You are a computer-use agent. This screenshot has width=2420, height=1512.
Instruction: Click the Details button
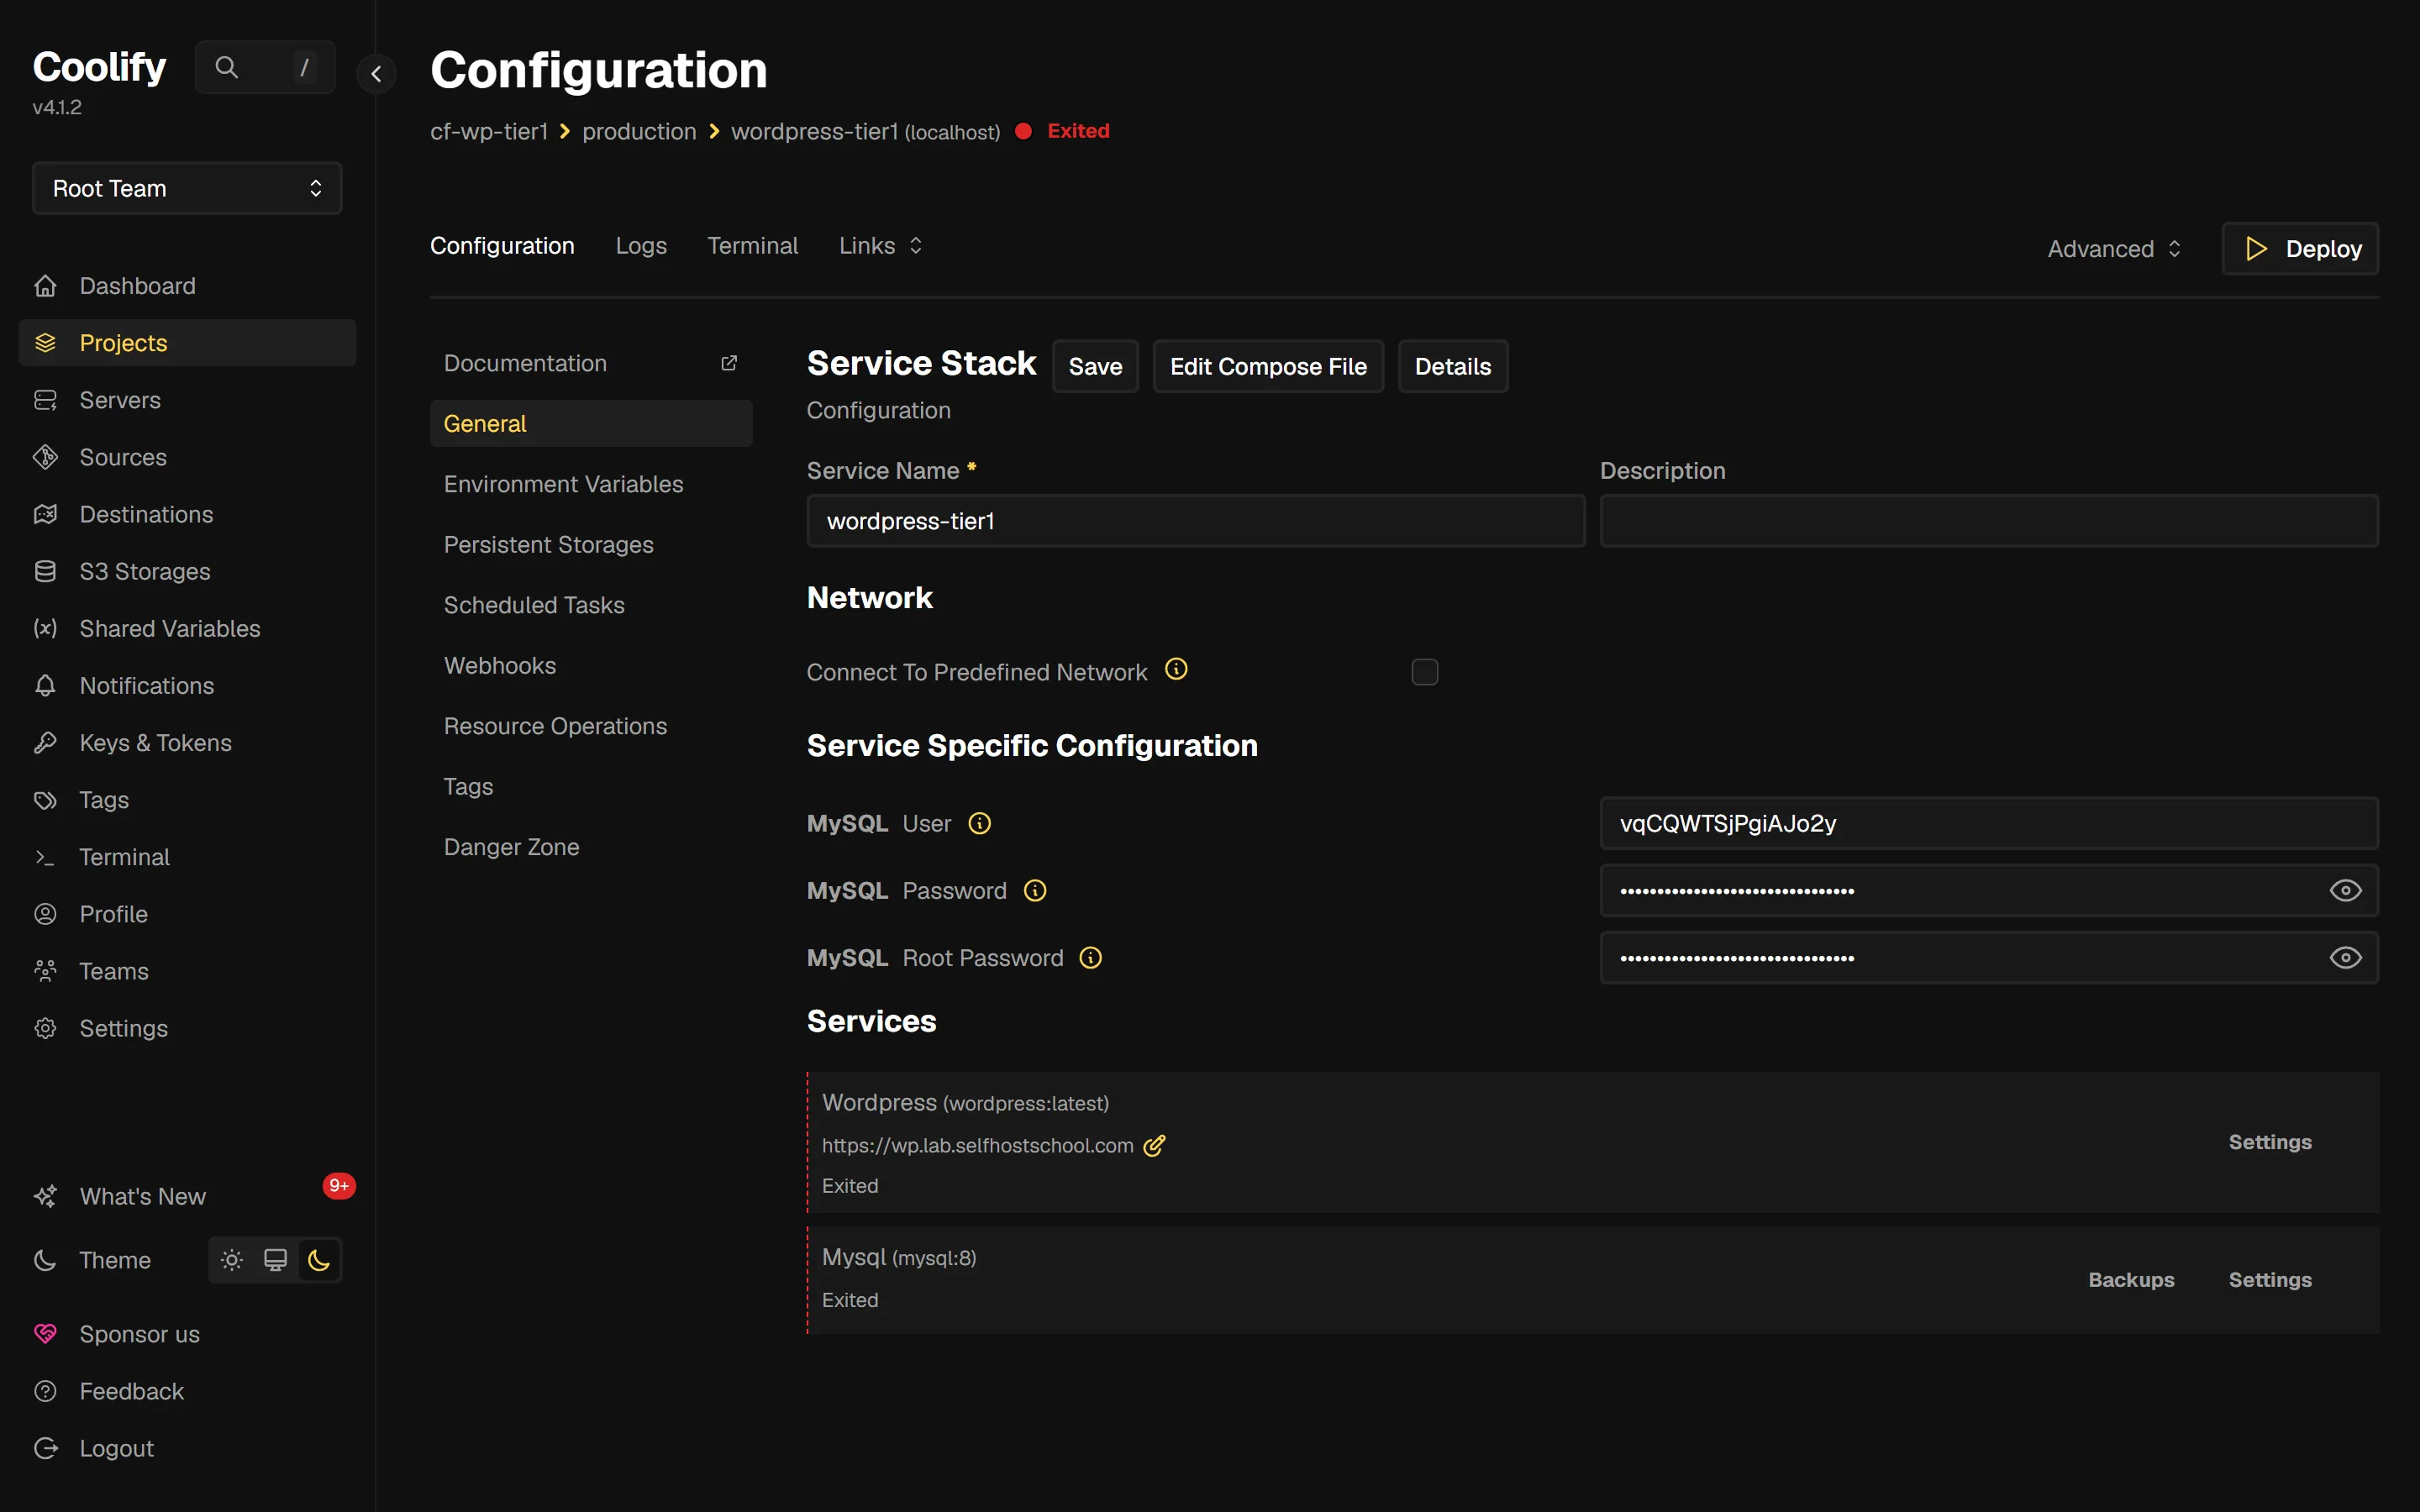click(x=1452, y=367)
